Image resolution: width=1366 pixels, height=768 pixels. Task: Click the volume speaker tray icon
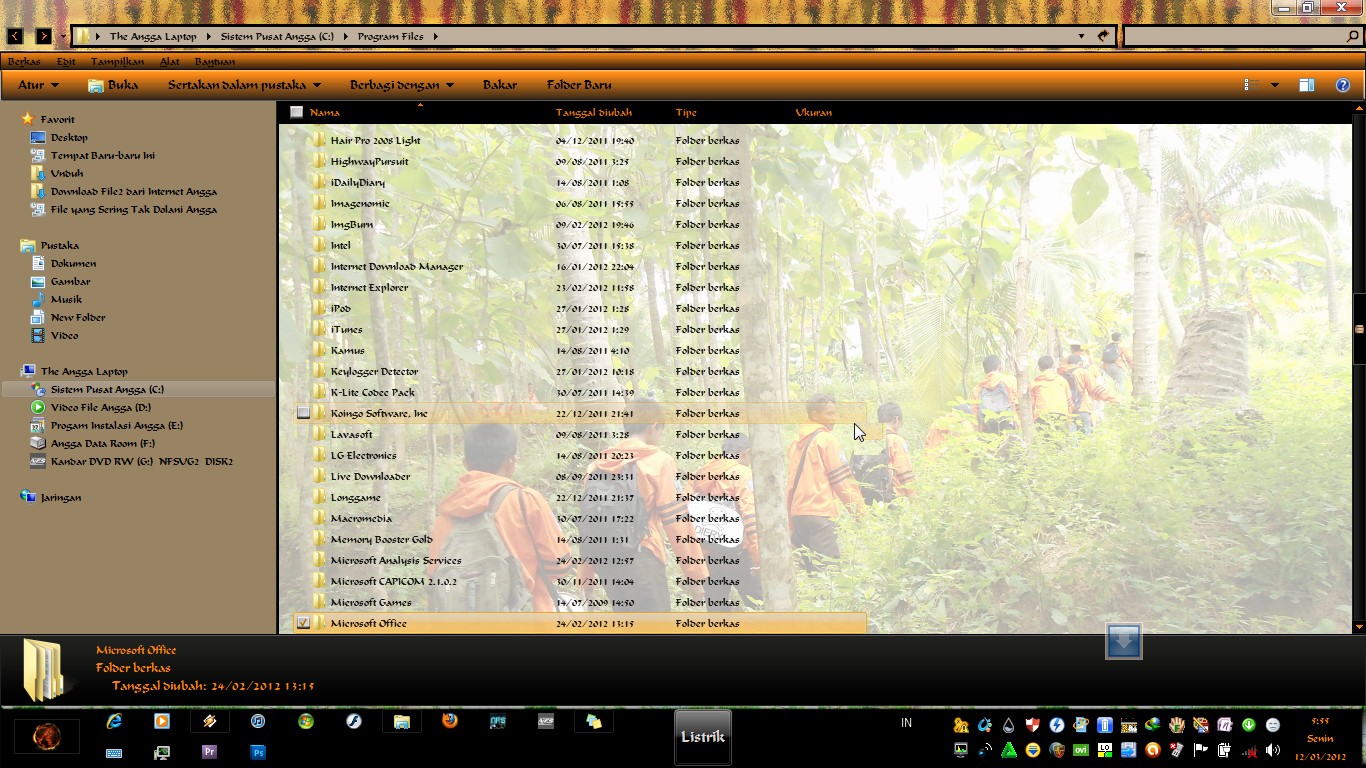pos(1272,750)
